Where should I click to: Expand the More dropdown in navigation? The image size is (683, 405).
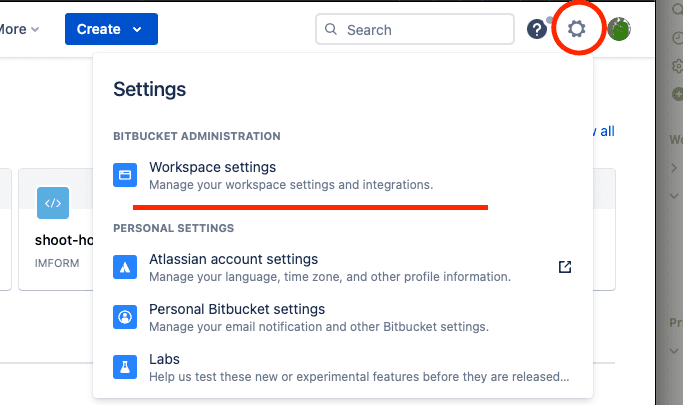pos(20,29)
